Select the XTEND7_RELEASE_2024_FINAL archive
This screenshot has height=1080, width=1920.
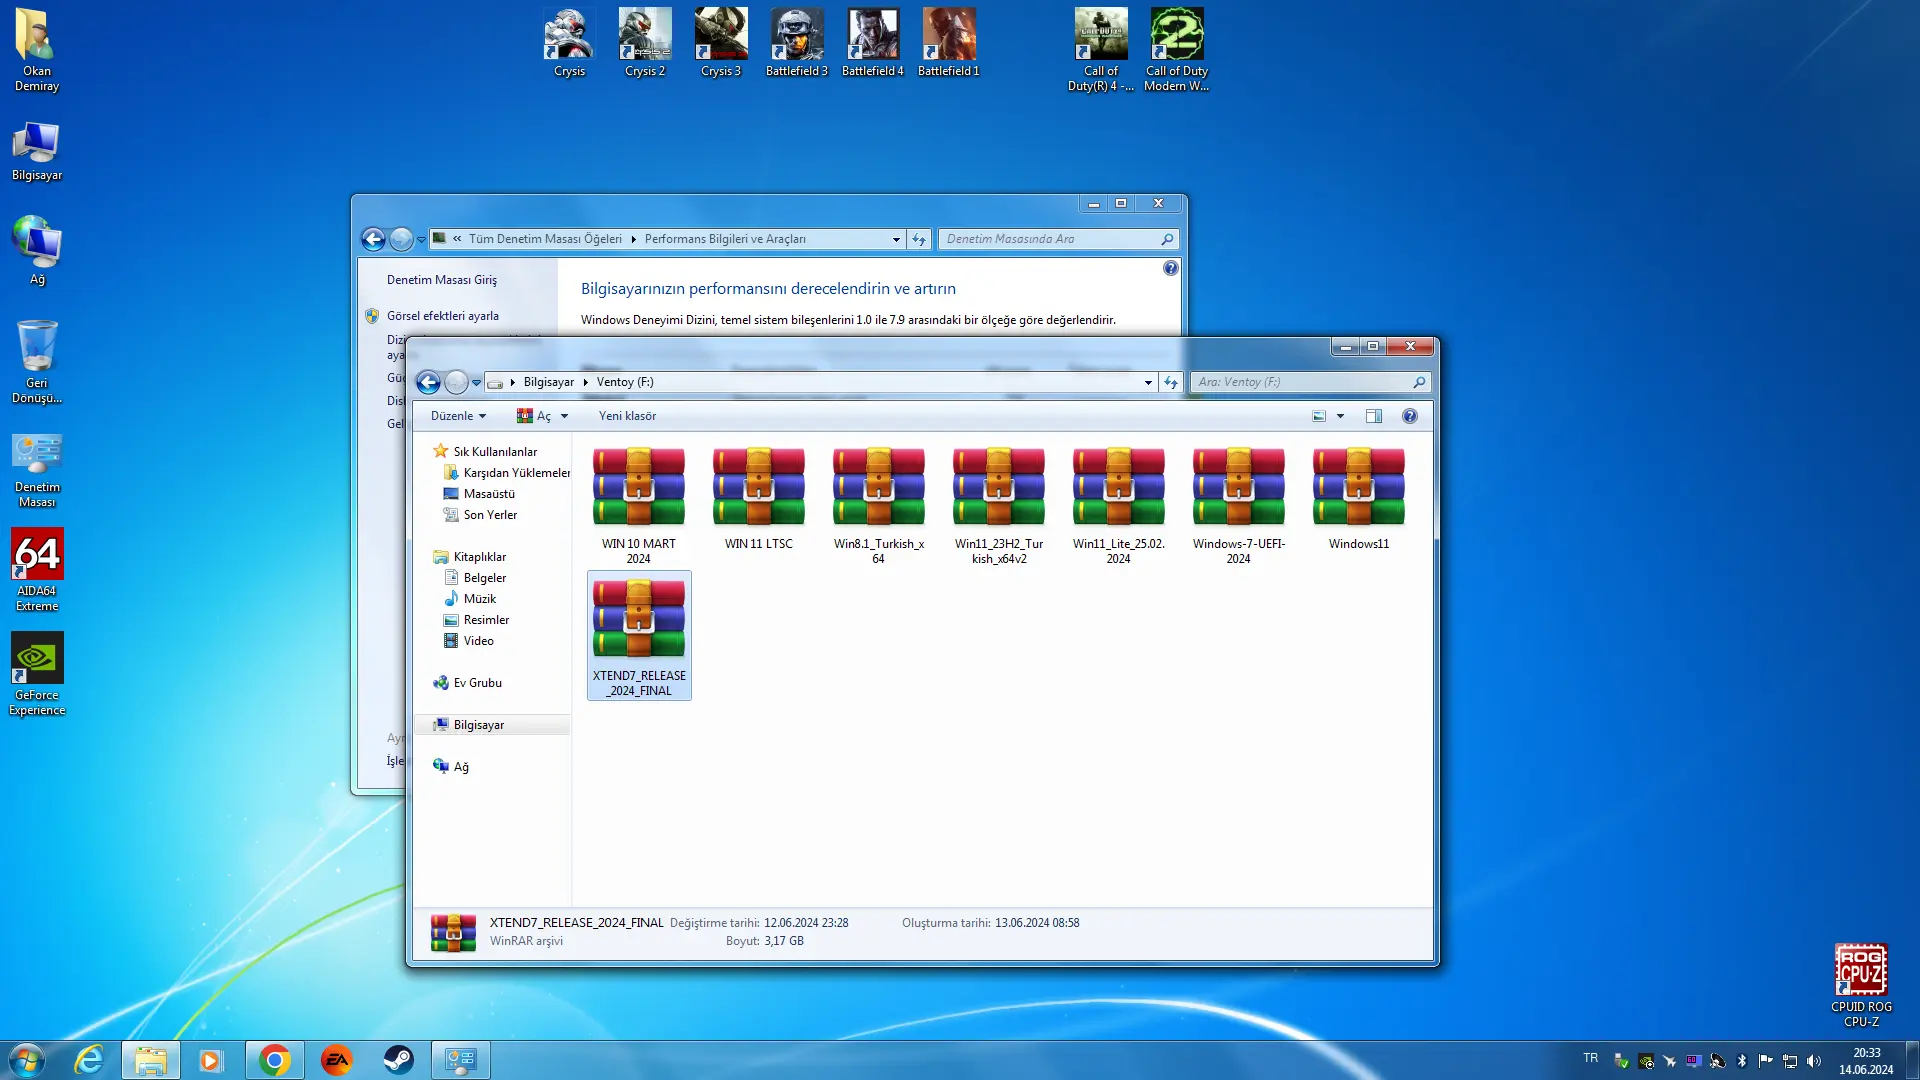click(x=639, y=636)
